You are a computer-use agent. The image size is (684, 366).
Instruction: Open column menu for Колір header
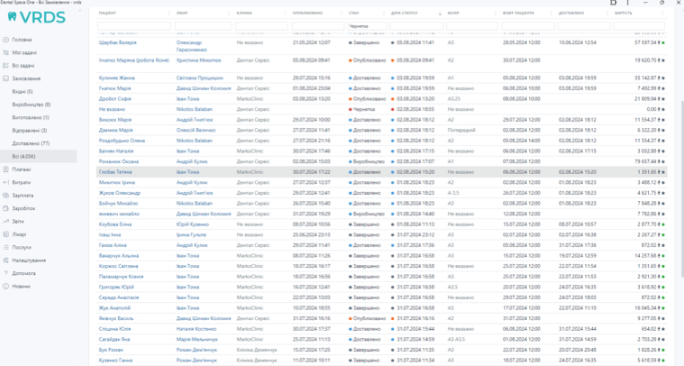tap(496, 13)
